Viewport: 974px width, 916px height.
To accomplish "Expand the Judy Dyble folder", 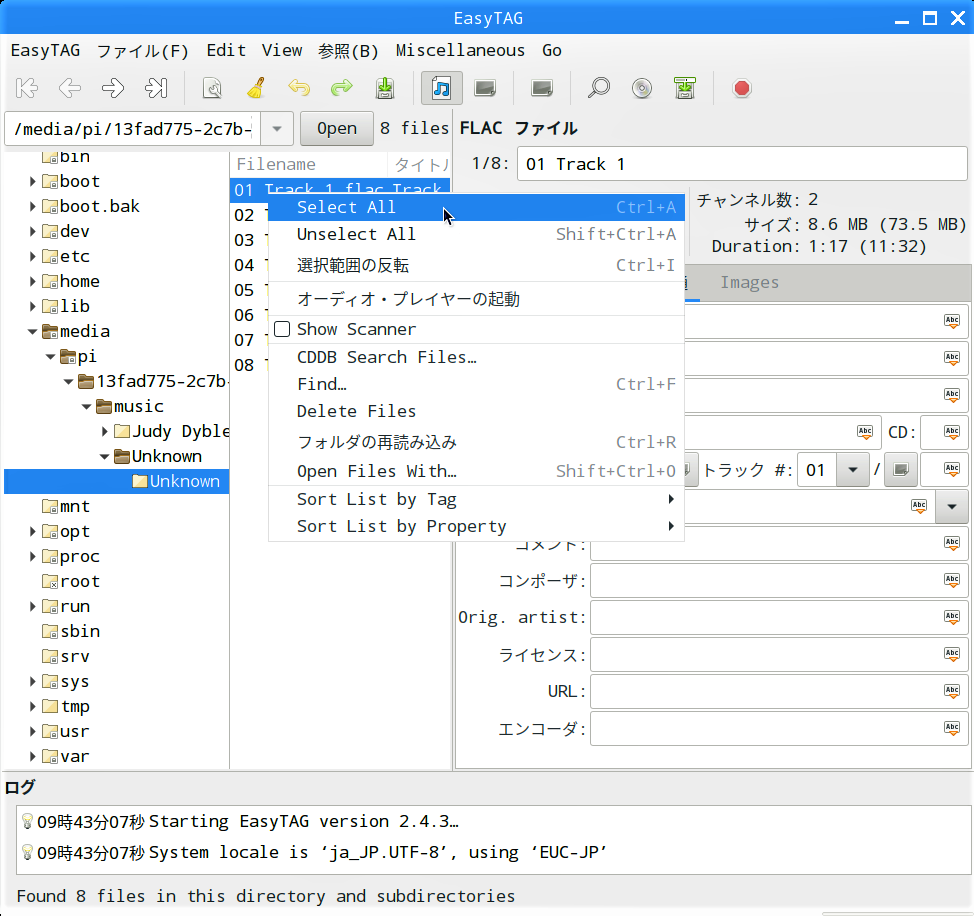I will point(104,432).
